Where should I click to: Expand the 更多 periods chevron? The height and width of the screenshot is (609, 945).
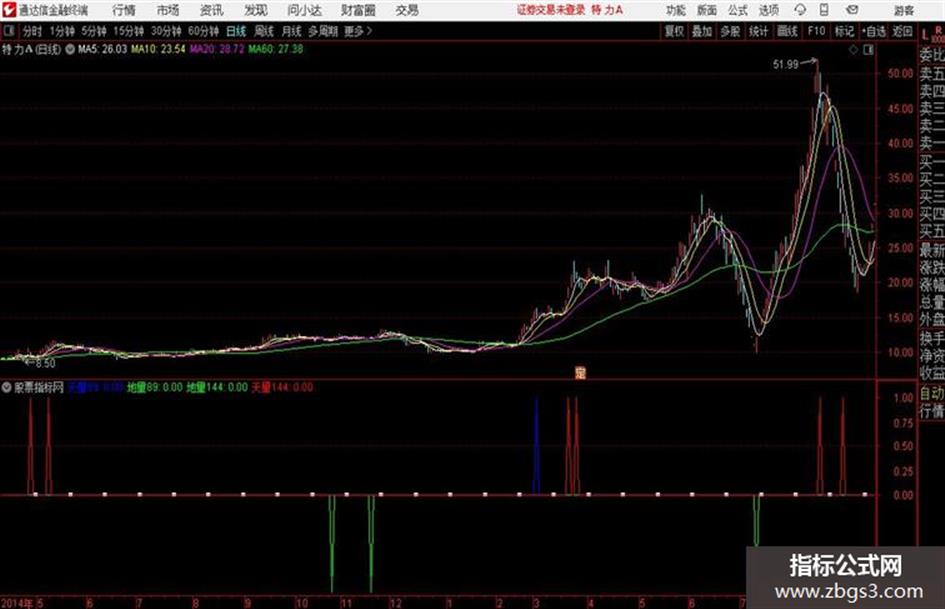(358, 31)
